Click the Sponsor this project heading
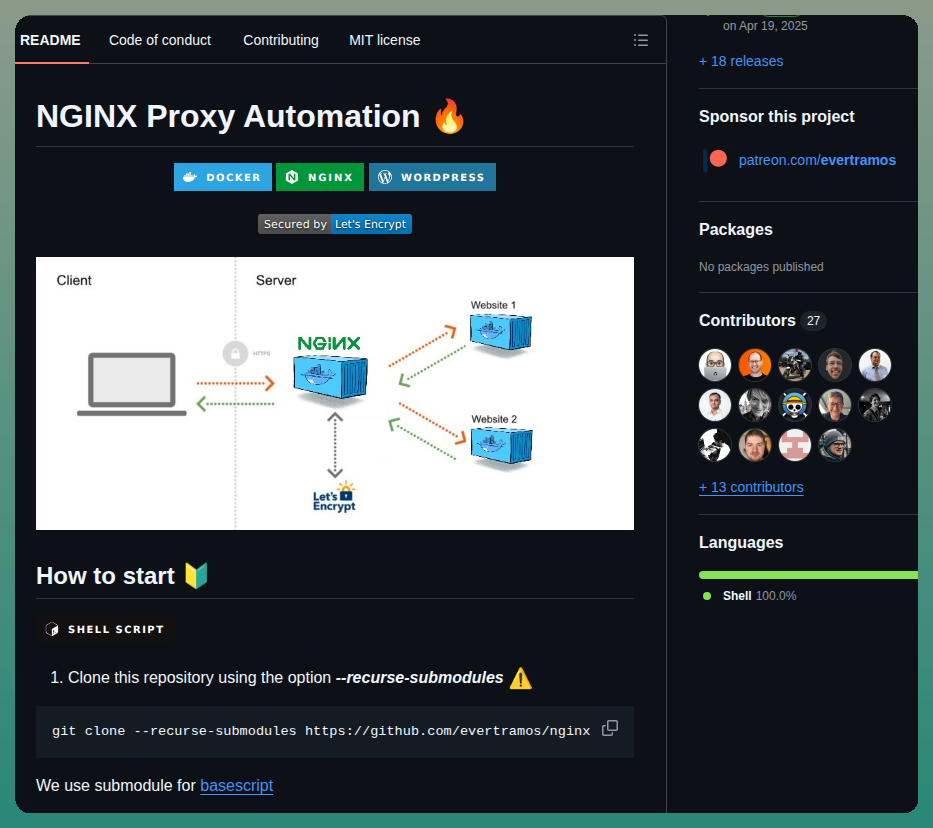Screen dimensions: 933x828 [x=777, y=117]
